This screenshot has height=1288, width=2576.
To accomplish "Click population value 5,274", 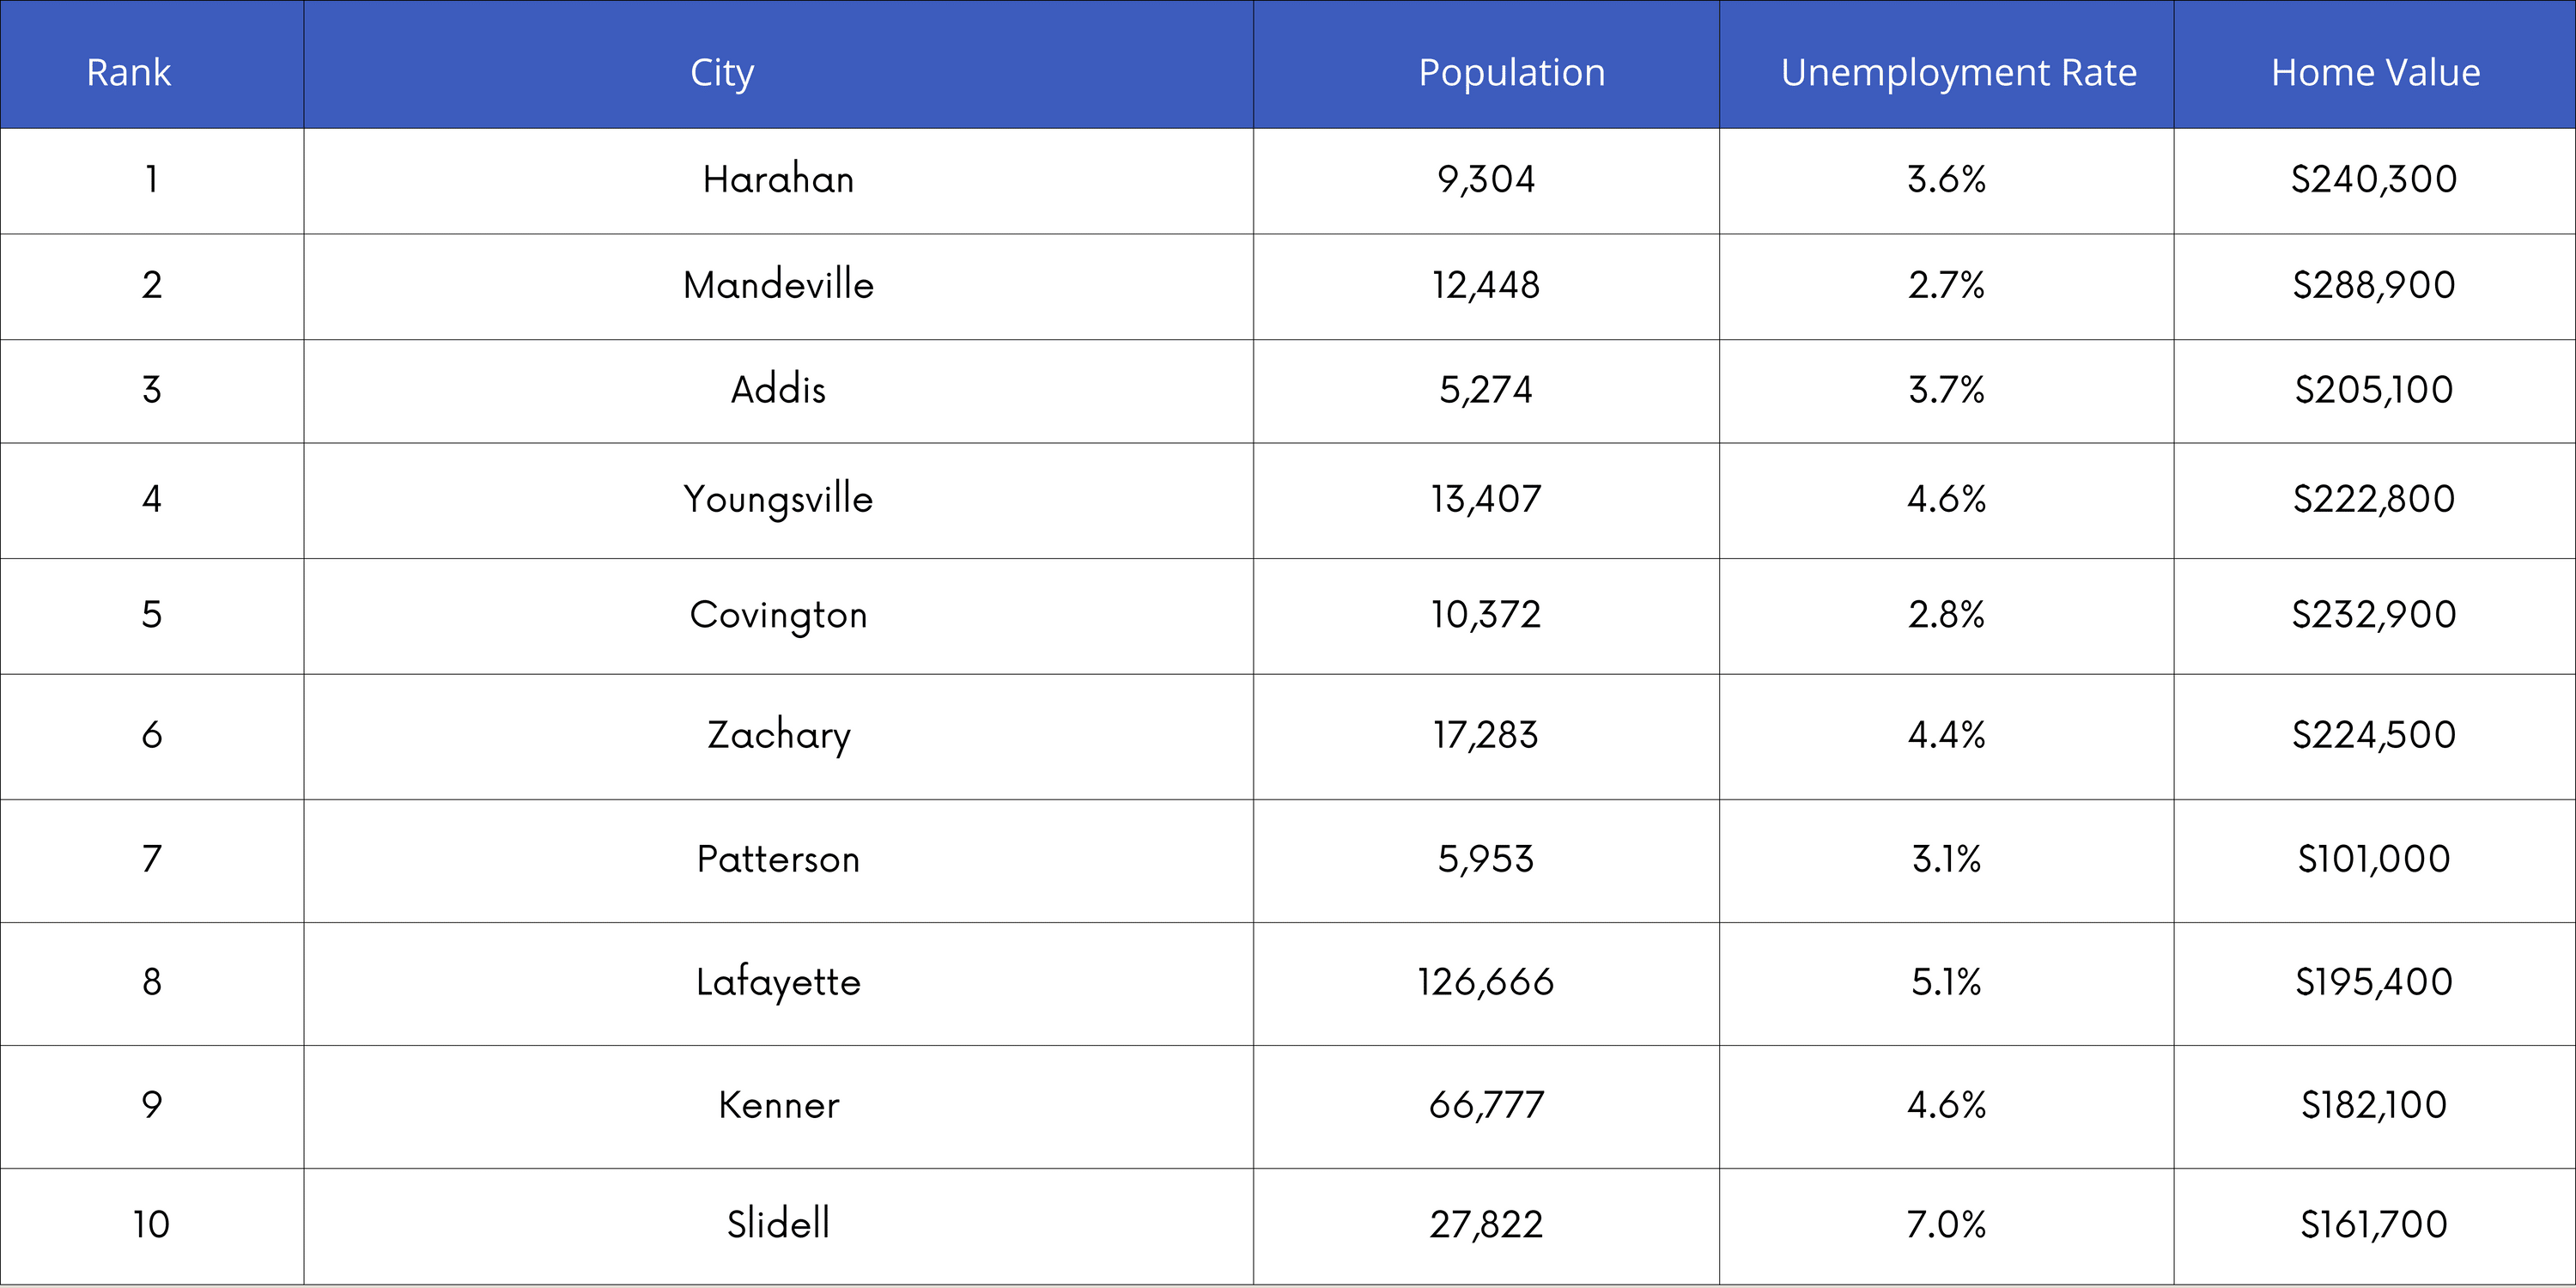I will [1486, 390].
